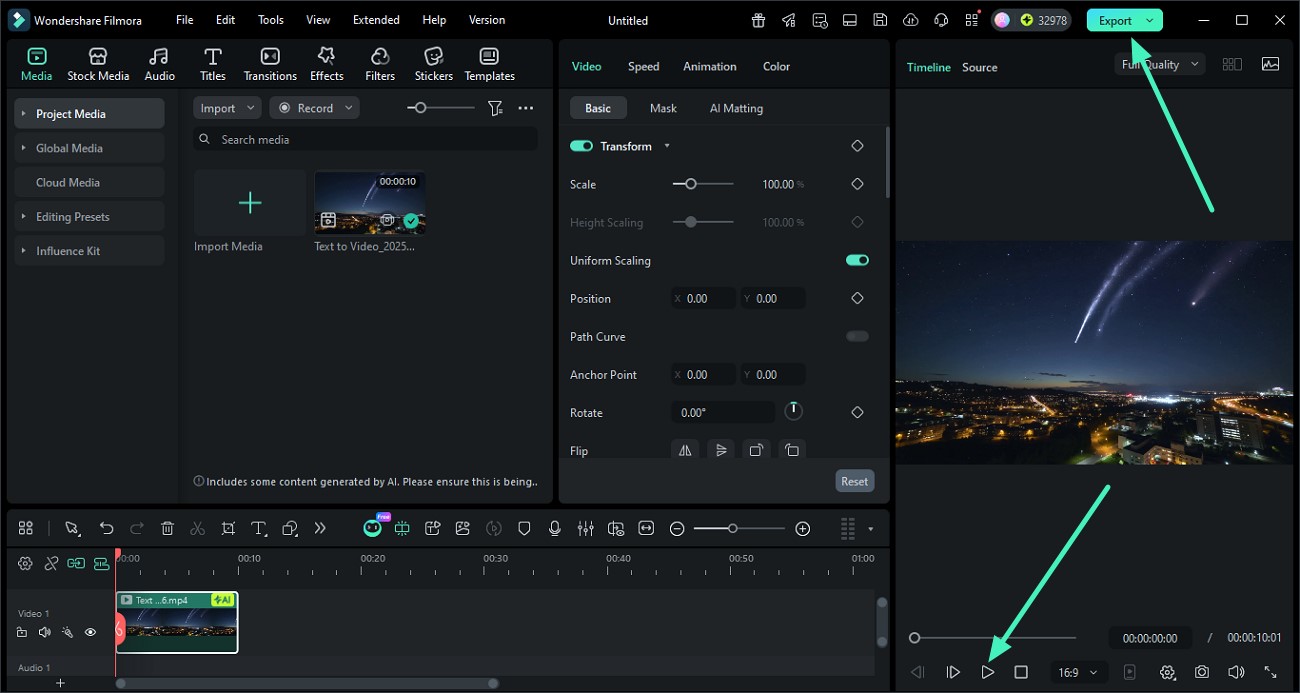The height and width of the screenshot is (693, 1300).
Task: Click the crop tool in the timeline toolbar
Action: click(228, 528)
